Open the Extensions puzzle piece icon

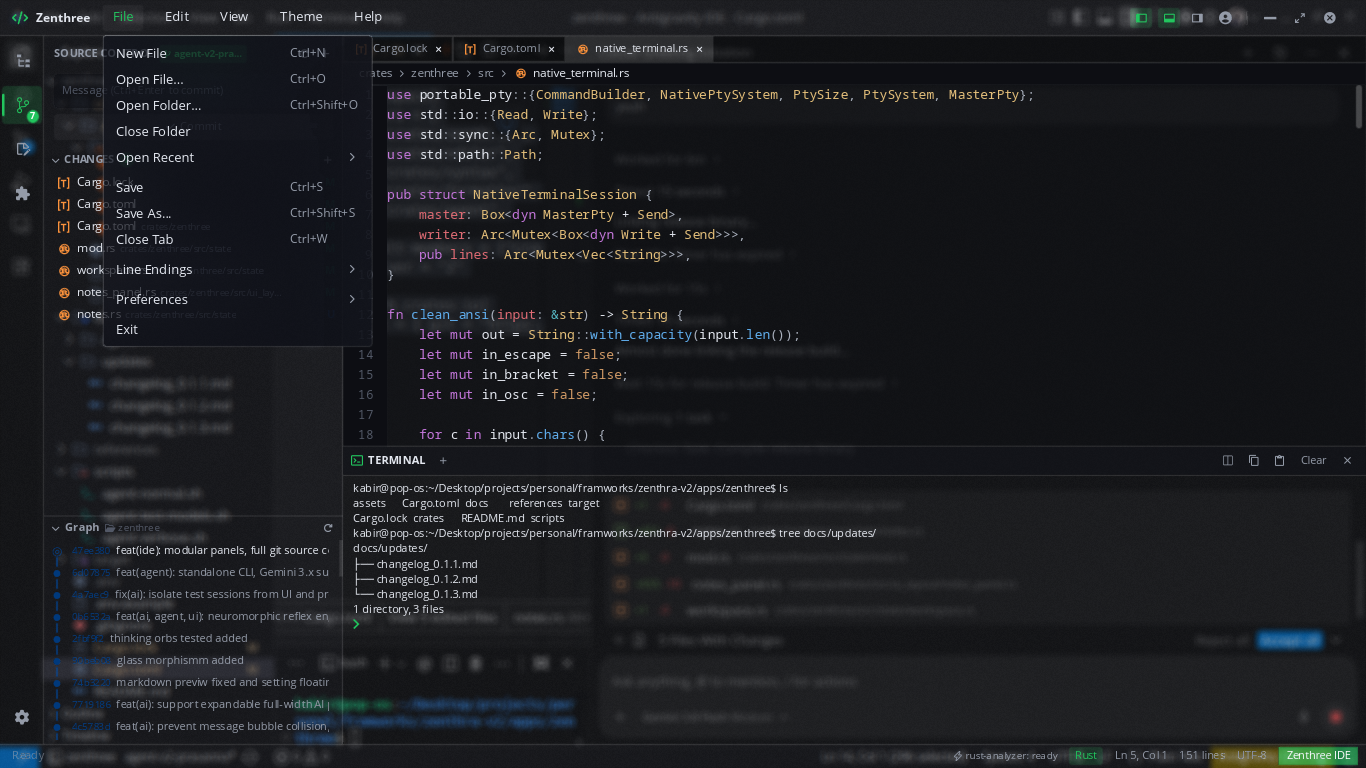pos(22,193)
